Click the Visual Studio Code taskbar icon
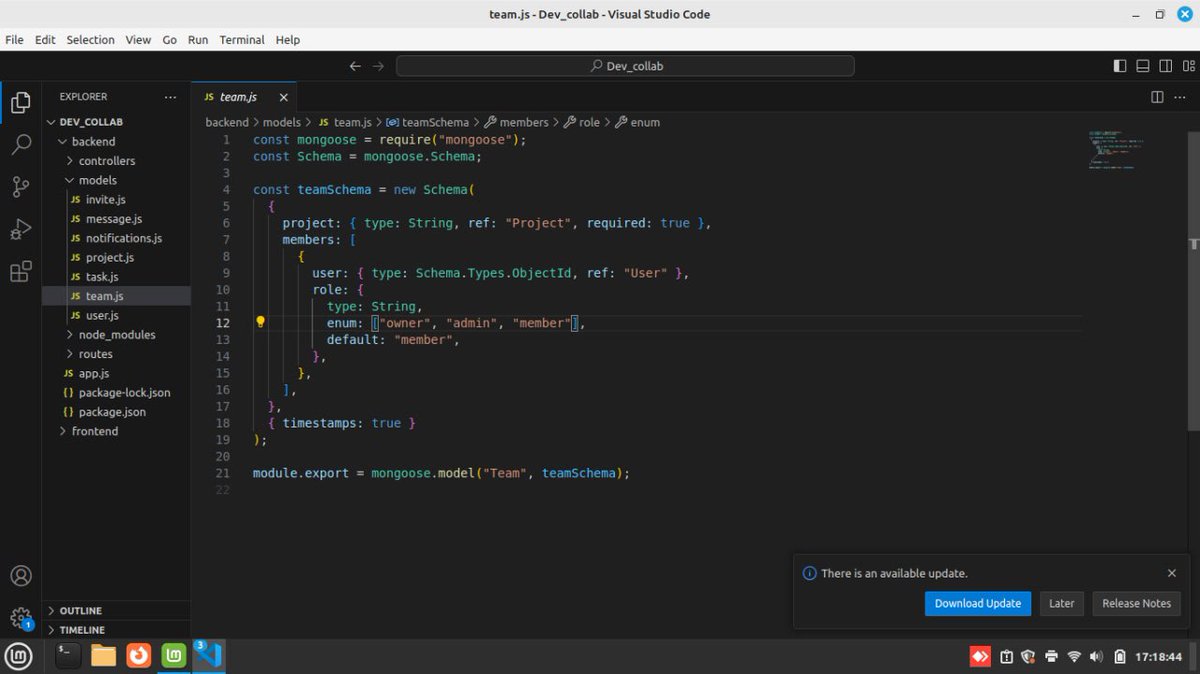1200x674 pixels. 209,656
